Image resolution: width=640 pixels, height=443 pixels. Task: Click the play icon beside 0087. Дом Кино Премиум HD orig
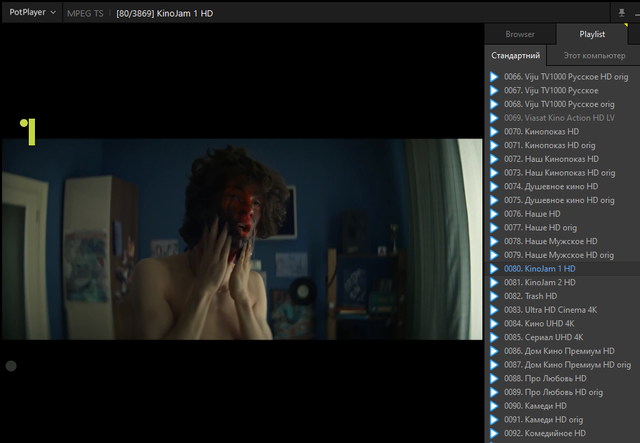point(494,365)
